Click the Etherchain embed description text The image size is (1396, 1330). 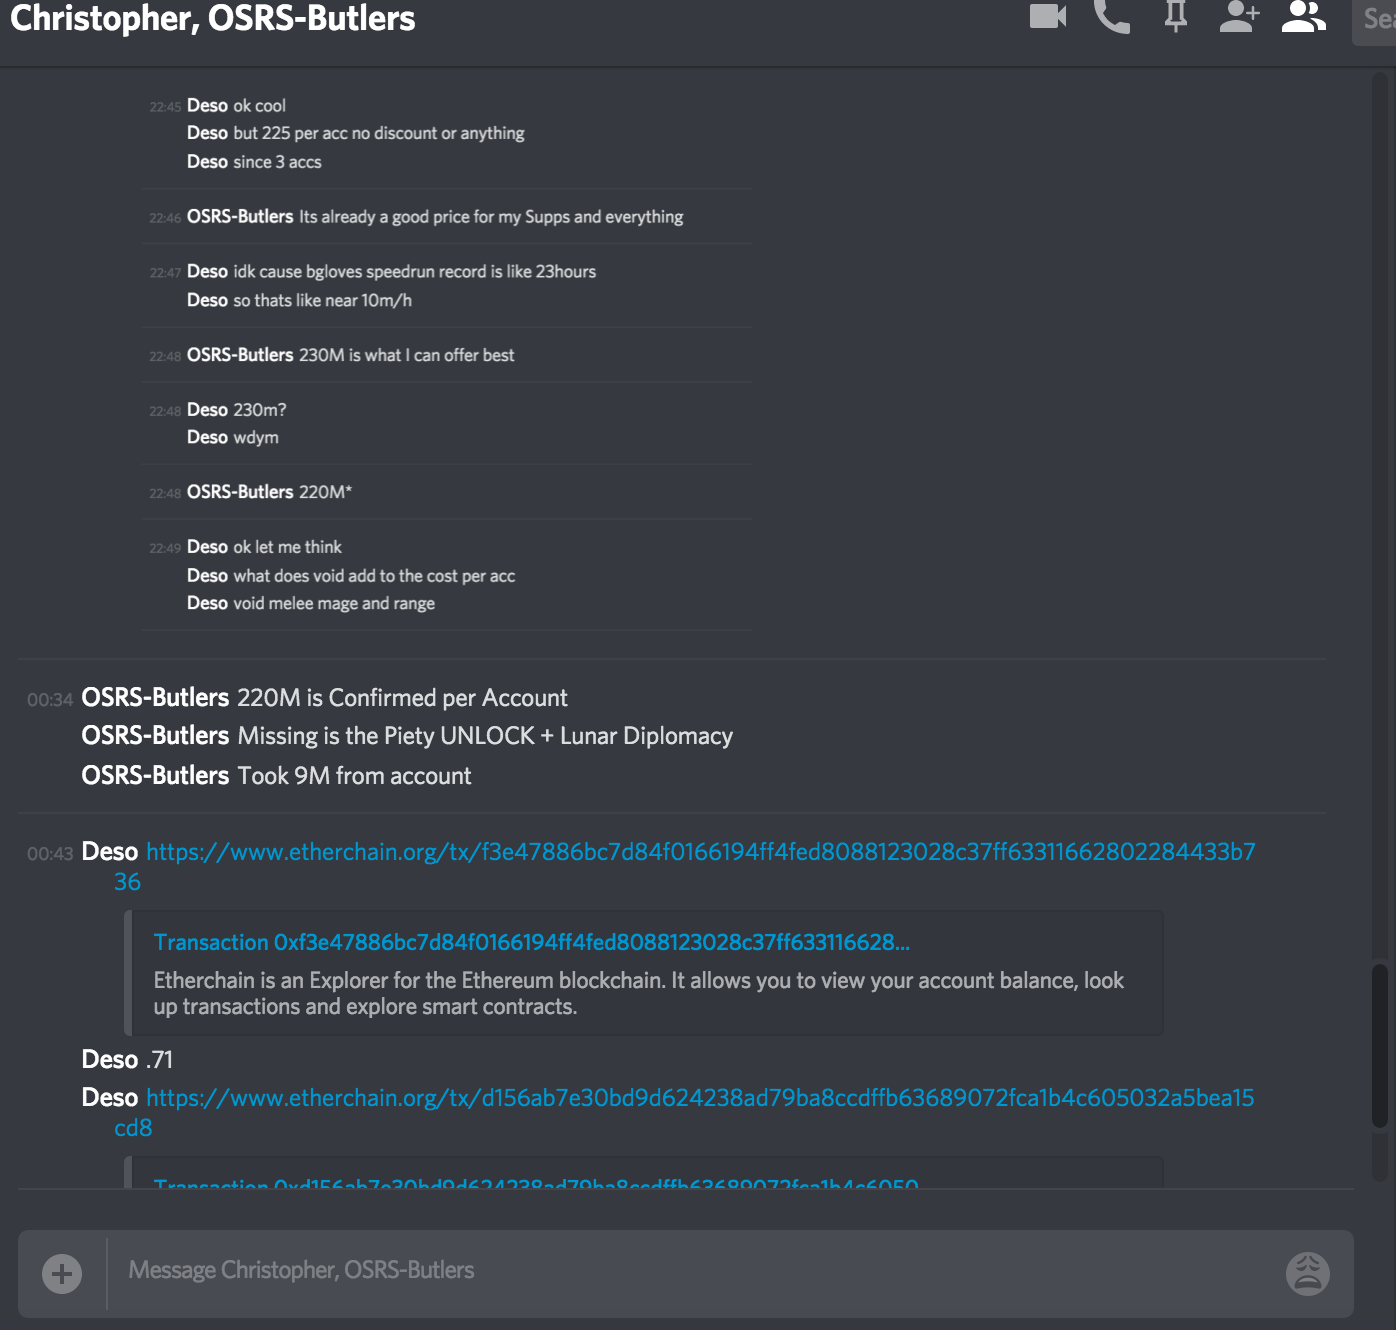(x=638, y=993)
